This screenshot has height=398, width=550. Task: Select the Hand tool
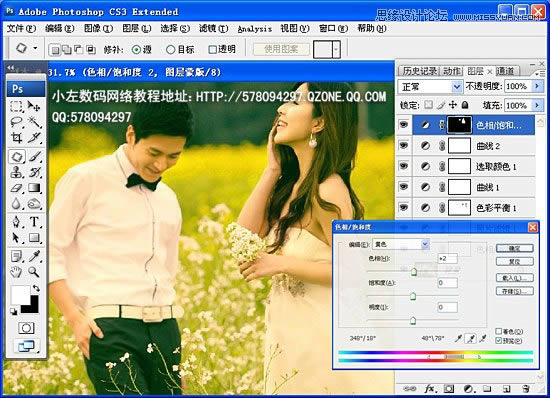coord(16,272)
